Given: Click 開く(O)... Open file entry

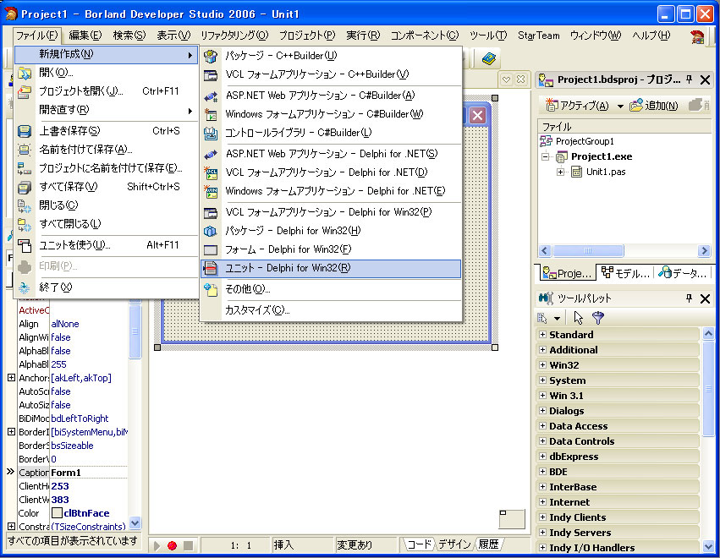Looking at the screenshot, I should point(106,73).
